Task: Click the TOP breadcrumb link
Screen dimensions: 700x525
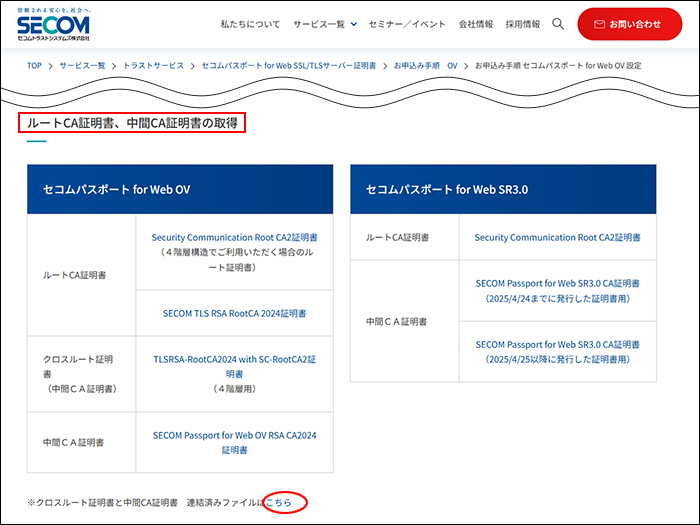Action: click(34, 66)
